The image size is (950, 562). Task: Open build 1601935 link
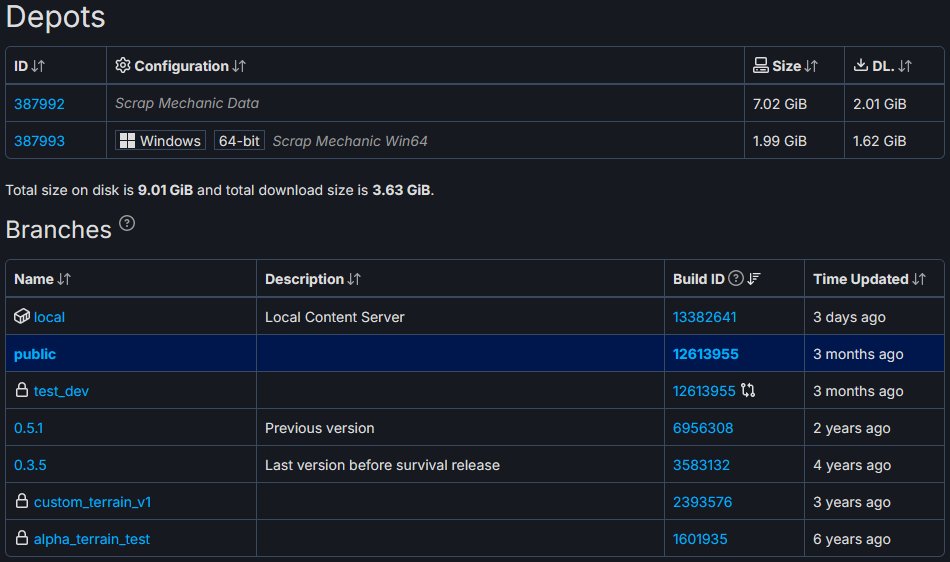pos(700,539)
